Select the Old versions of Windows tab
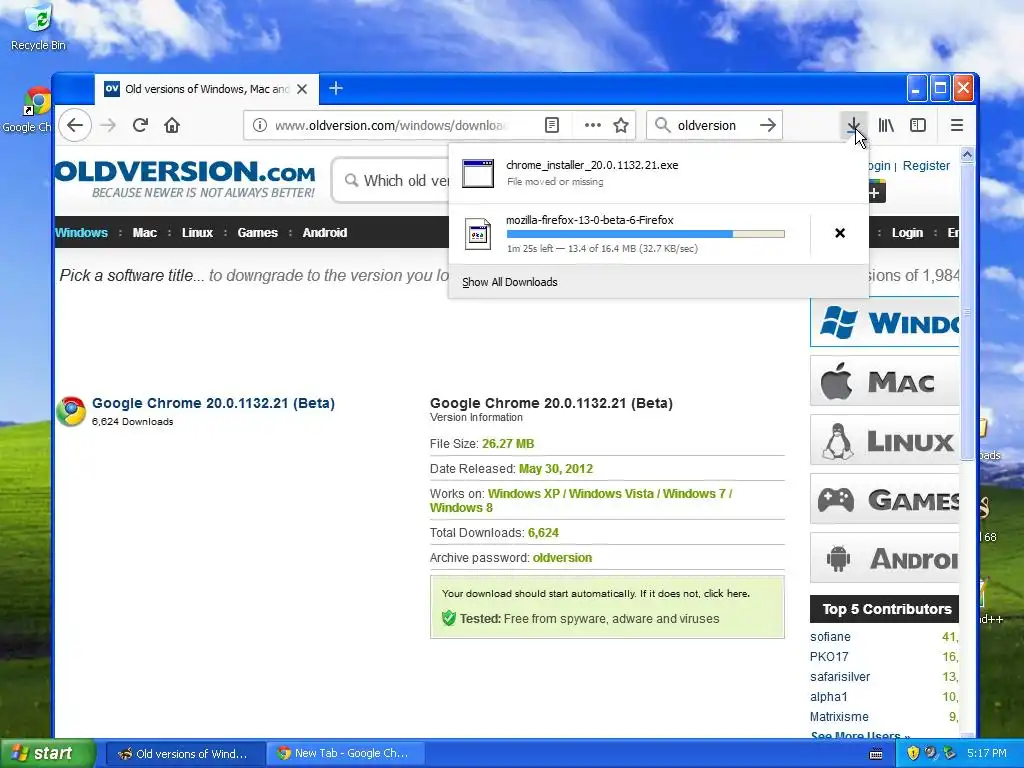 click(206, 89)
